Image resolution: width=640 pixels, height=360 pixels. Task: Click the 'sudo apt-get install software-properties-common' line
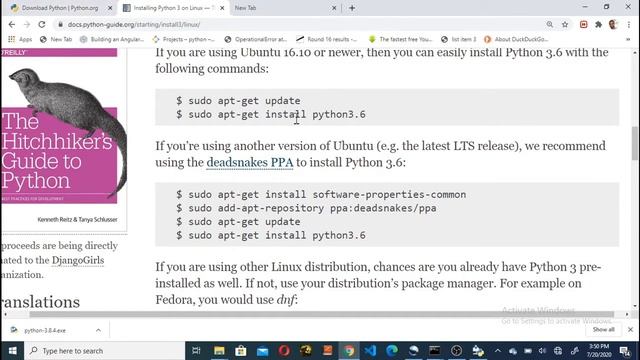pos(321,195)
